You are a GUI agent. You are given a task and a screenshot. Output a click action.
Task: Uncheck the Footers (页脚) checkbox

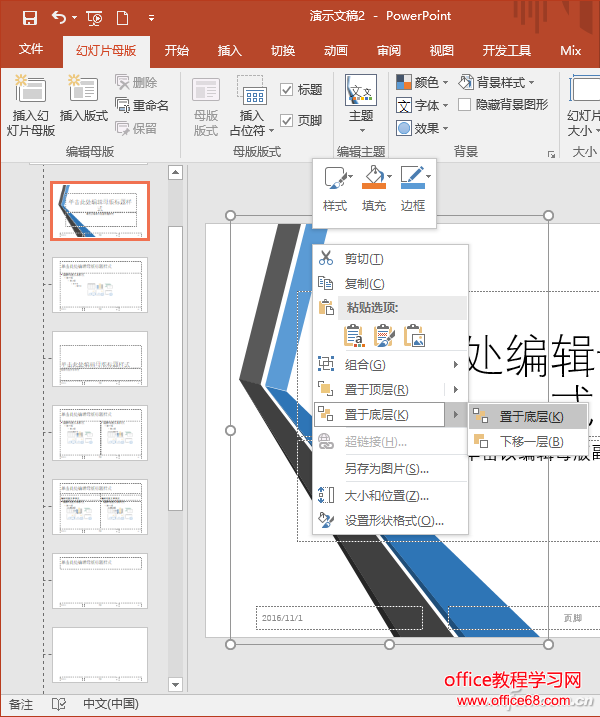click(x=287, y=120)
